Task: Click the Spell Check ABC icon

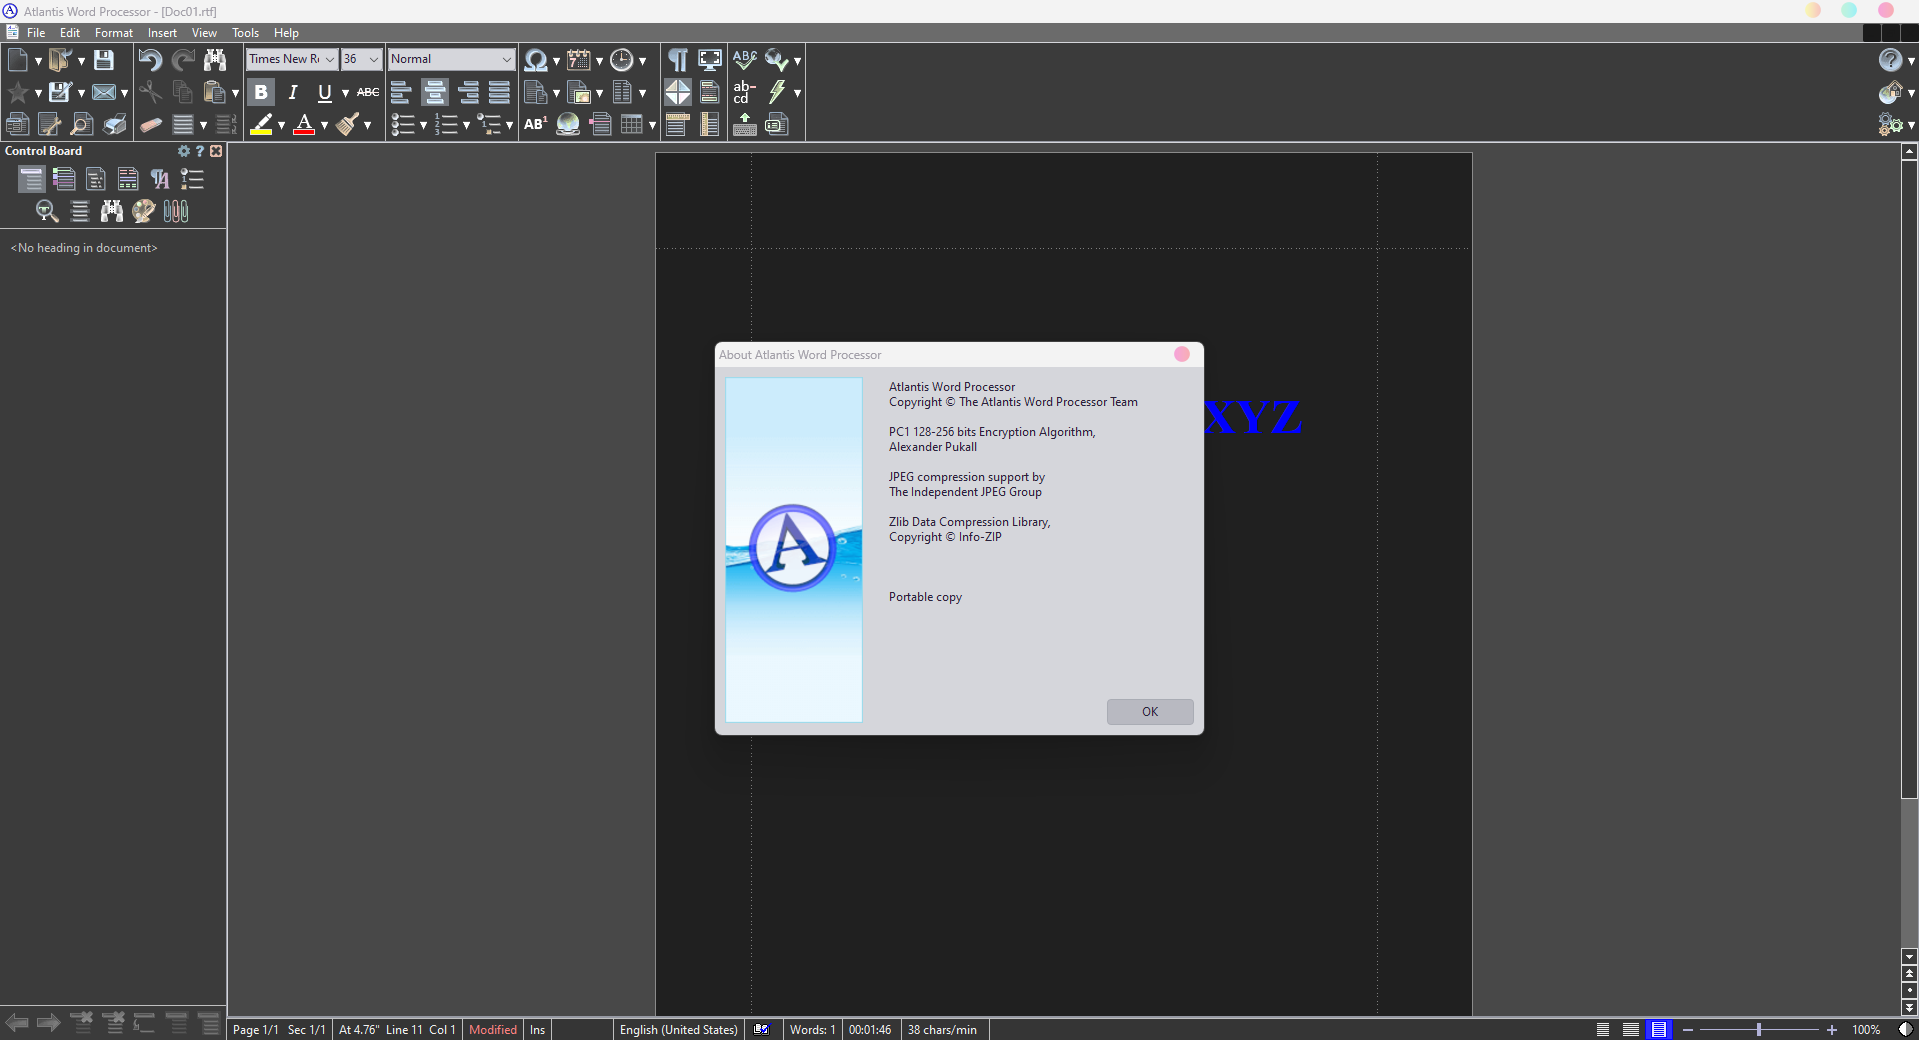Action: pyautogui.click(x=744, y=60)
